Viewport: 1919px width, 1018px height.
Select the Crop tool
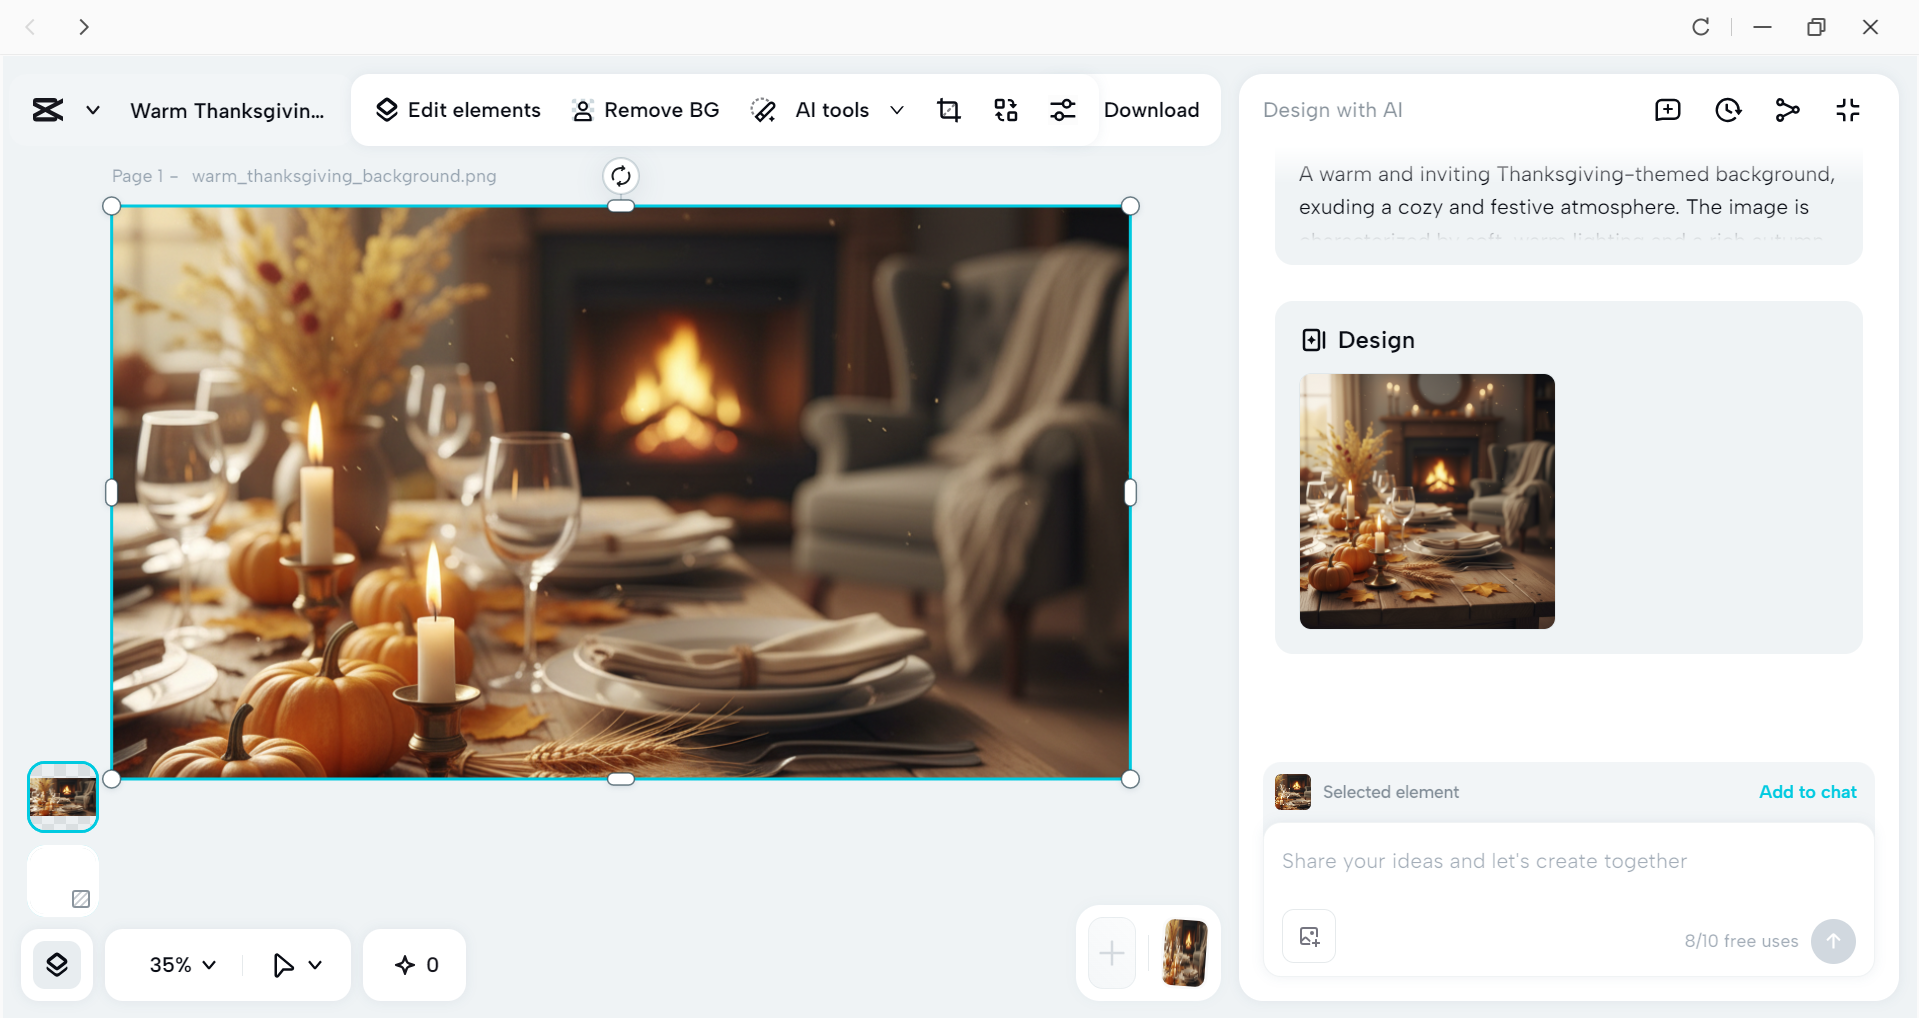point(948,110)
